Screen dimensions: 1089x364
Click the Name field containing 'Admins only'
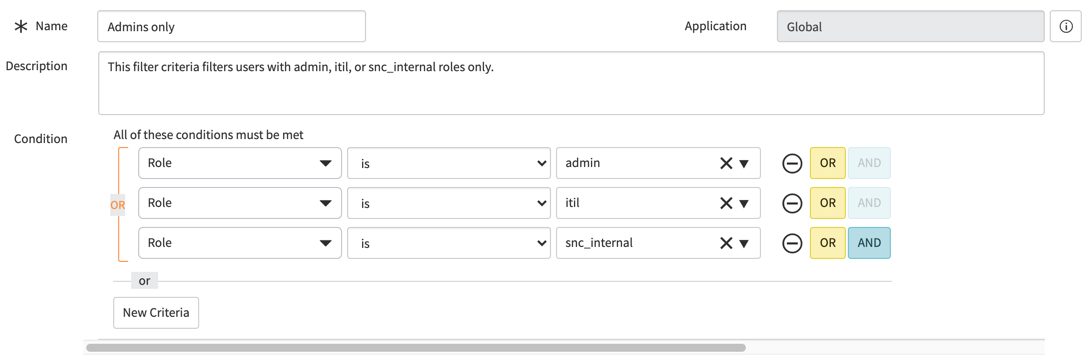point(231,26)
